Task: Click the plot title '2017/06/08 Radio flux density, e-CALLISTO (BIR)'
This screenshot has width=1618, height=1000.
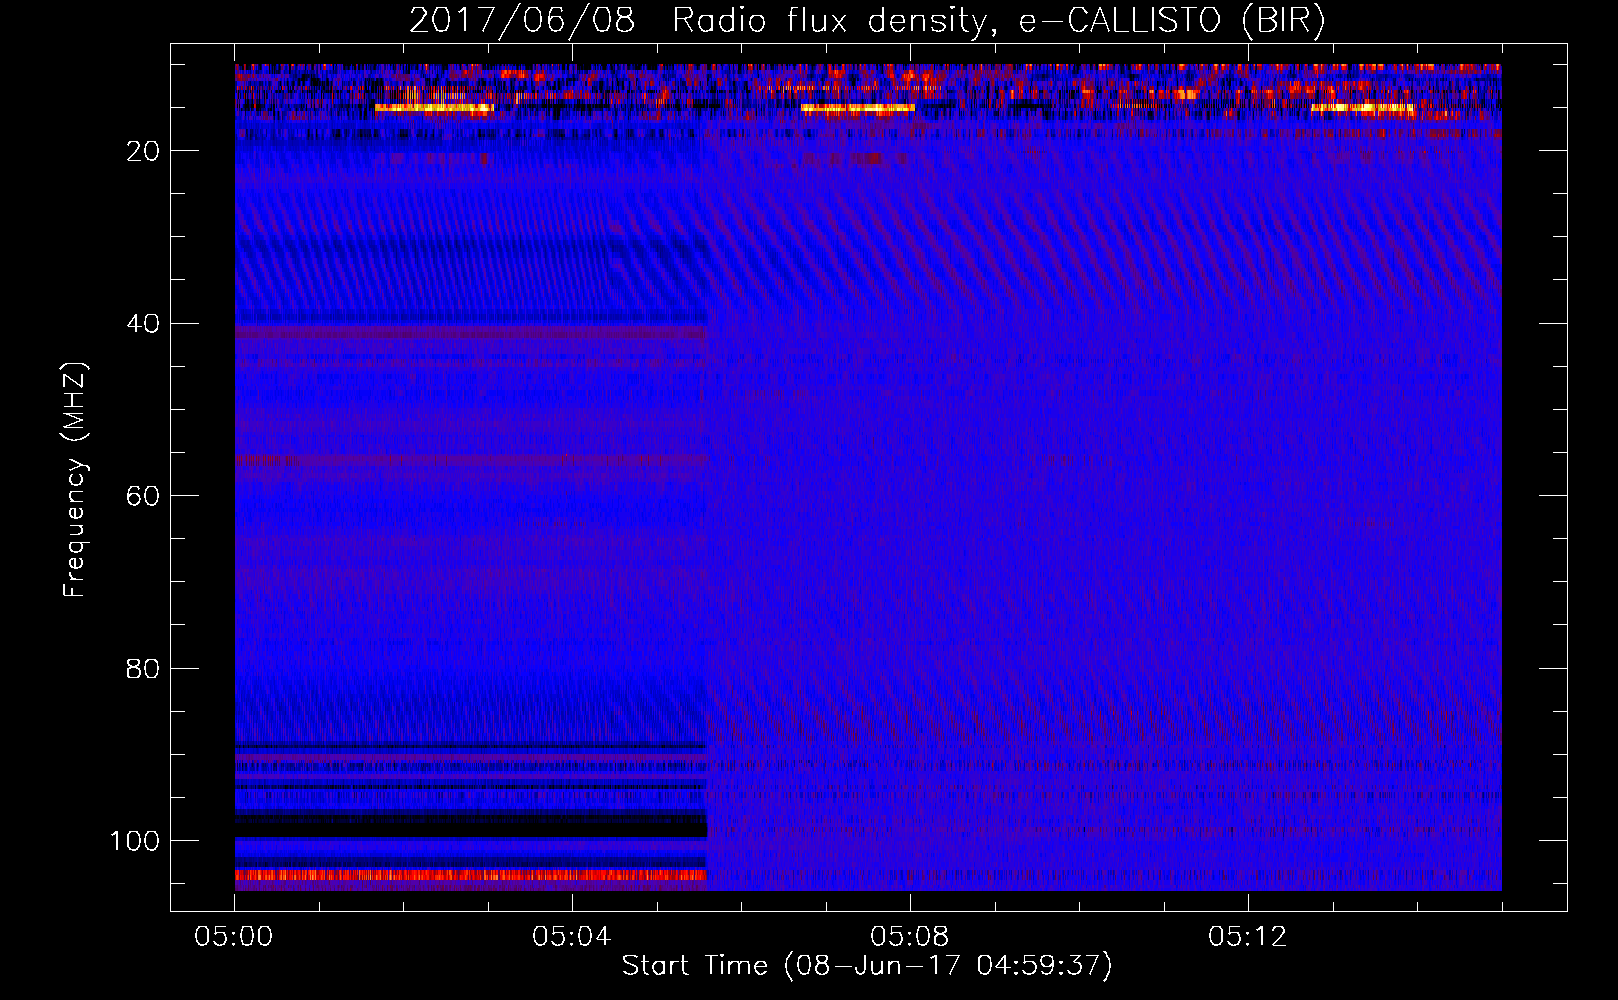Action: pyautogui.click(x=867, y=21)
